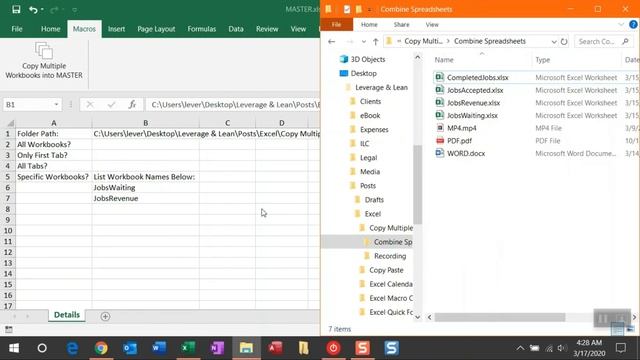Viewport: 640px width, 360px height.
Task: Add a new sheet with plus button
Action: click(105, 316)
